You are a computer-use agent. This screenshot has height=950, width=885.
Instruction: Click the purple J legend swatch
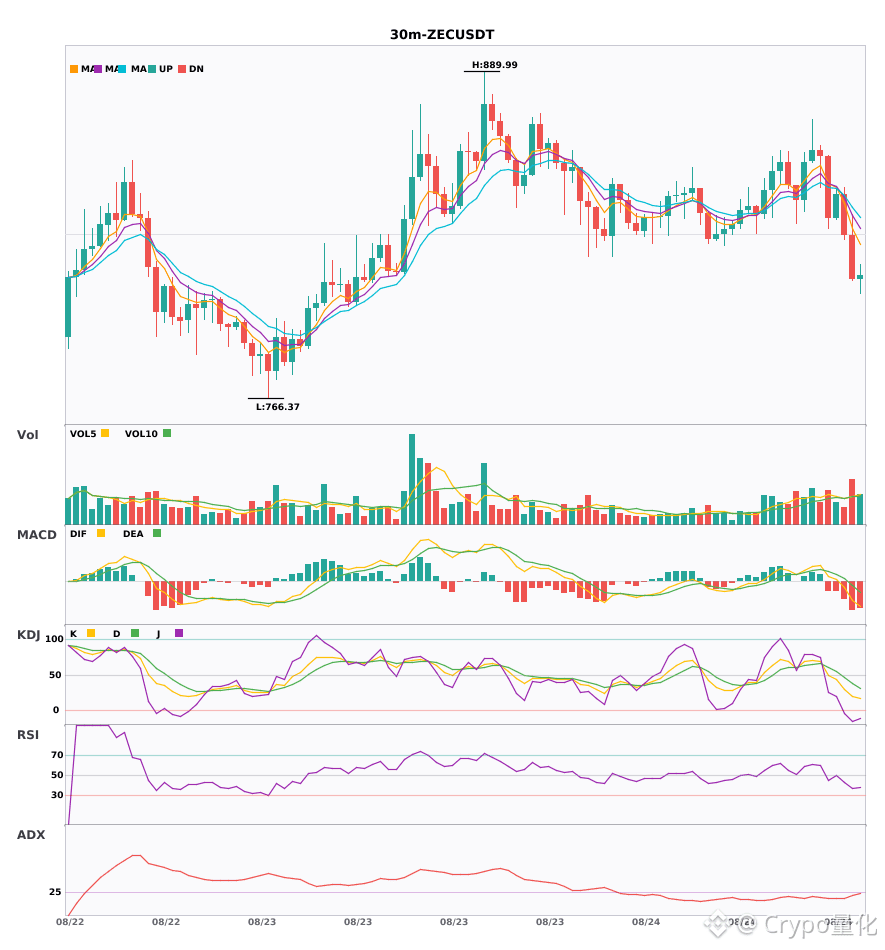(x=179, y=633)
